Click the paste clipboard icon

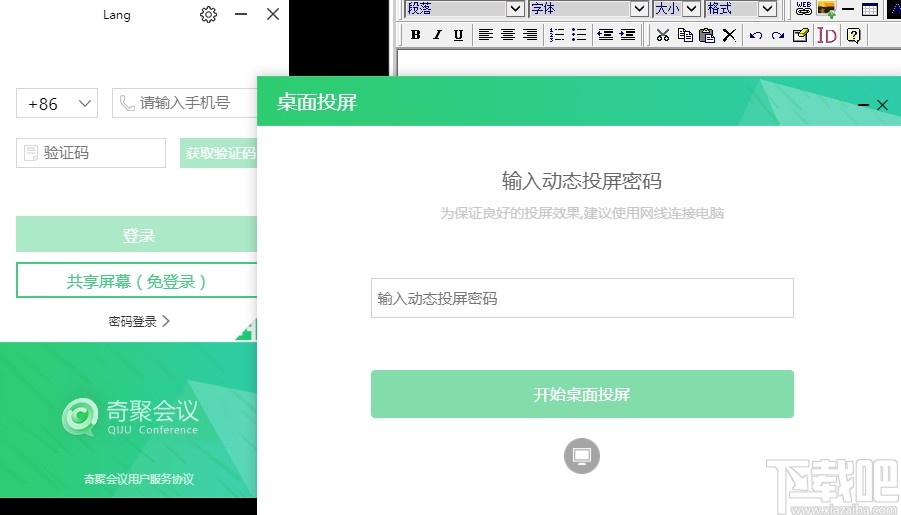click(707, 35)
